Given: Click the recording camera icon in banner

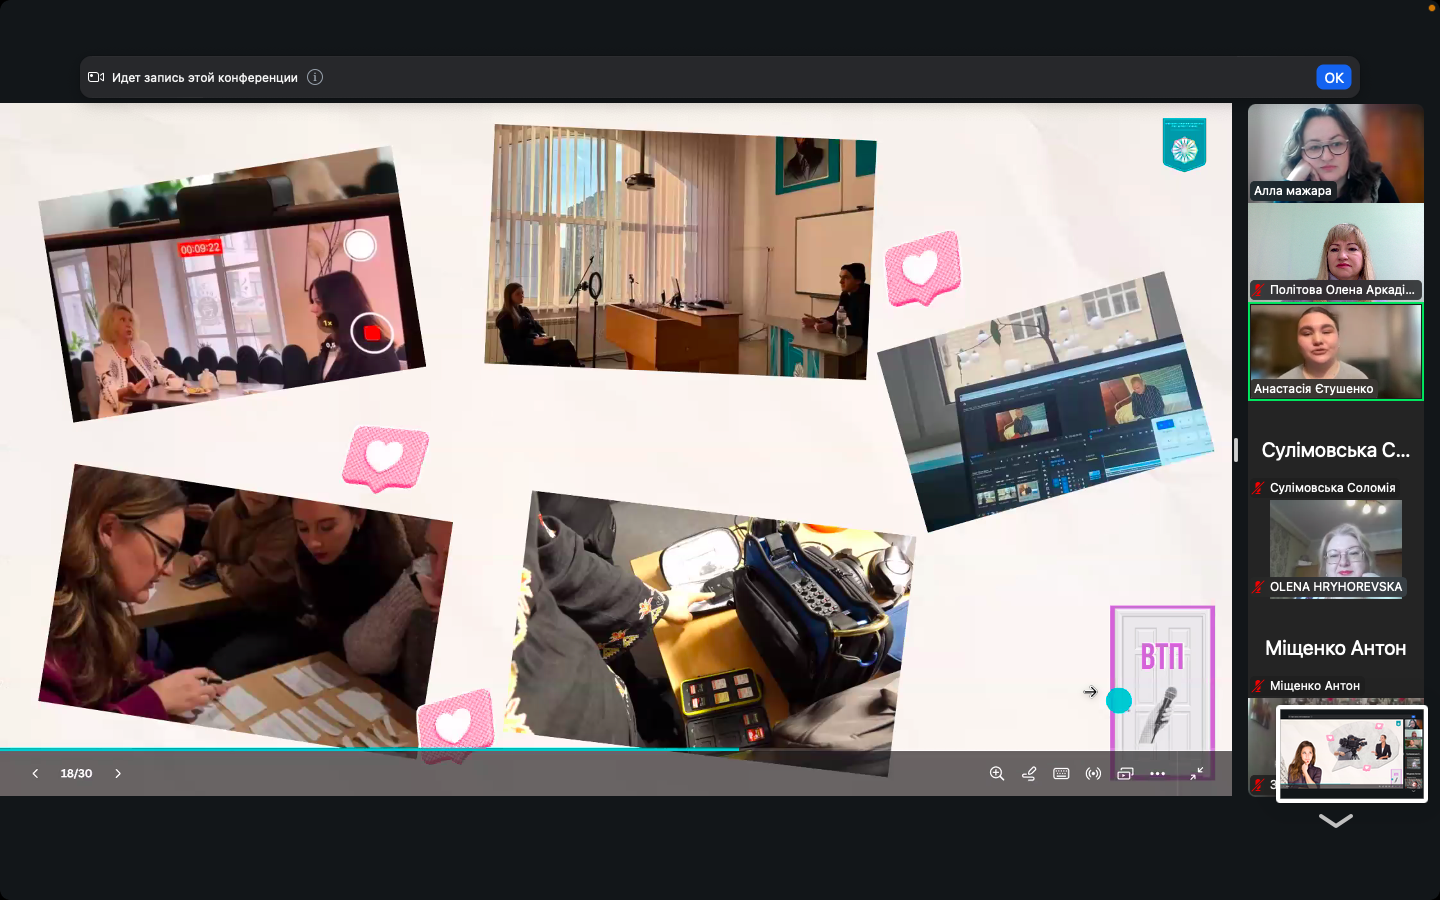Looking at the screenshot, I should click(96, 77).
